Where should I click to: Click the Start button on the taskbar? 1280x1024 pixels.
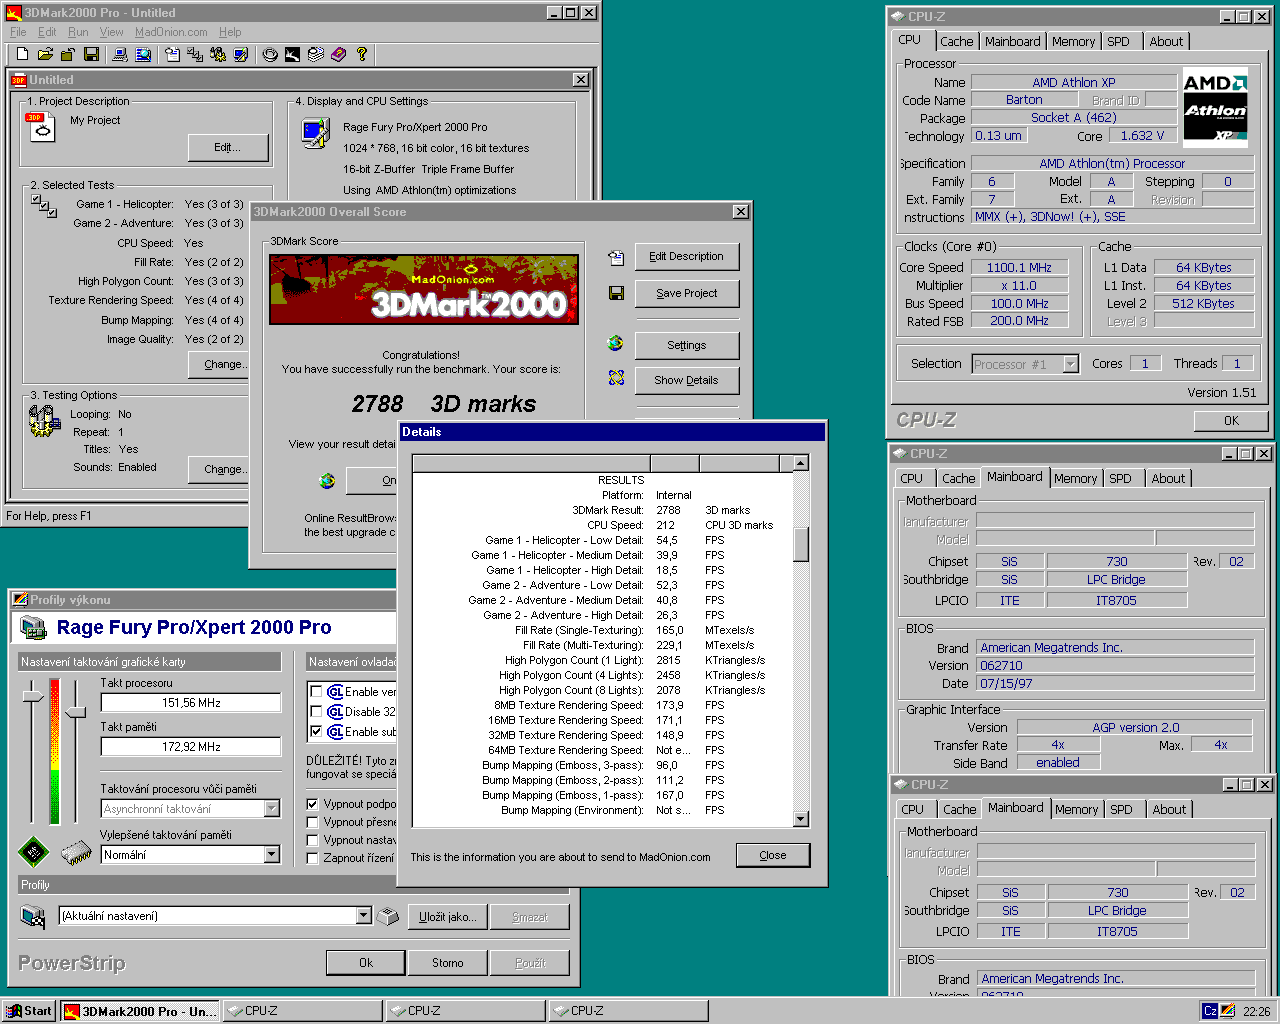tap(29, 1011)
